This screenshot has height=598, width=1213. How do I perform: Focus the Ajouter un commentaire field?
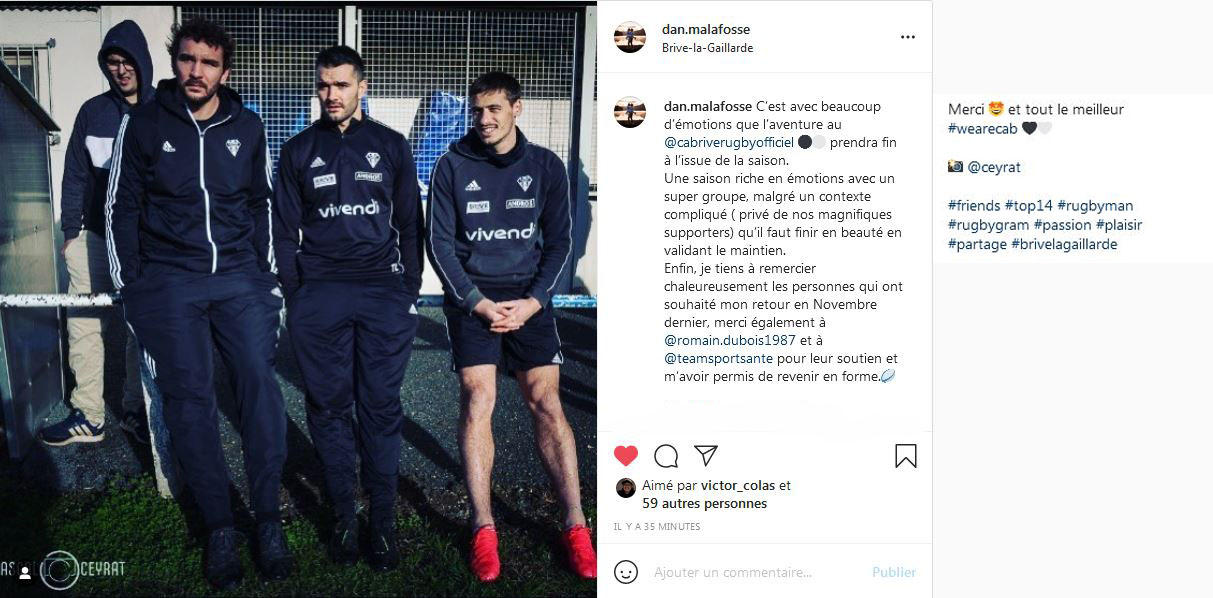pos(755,572)
